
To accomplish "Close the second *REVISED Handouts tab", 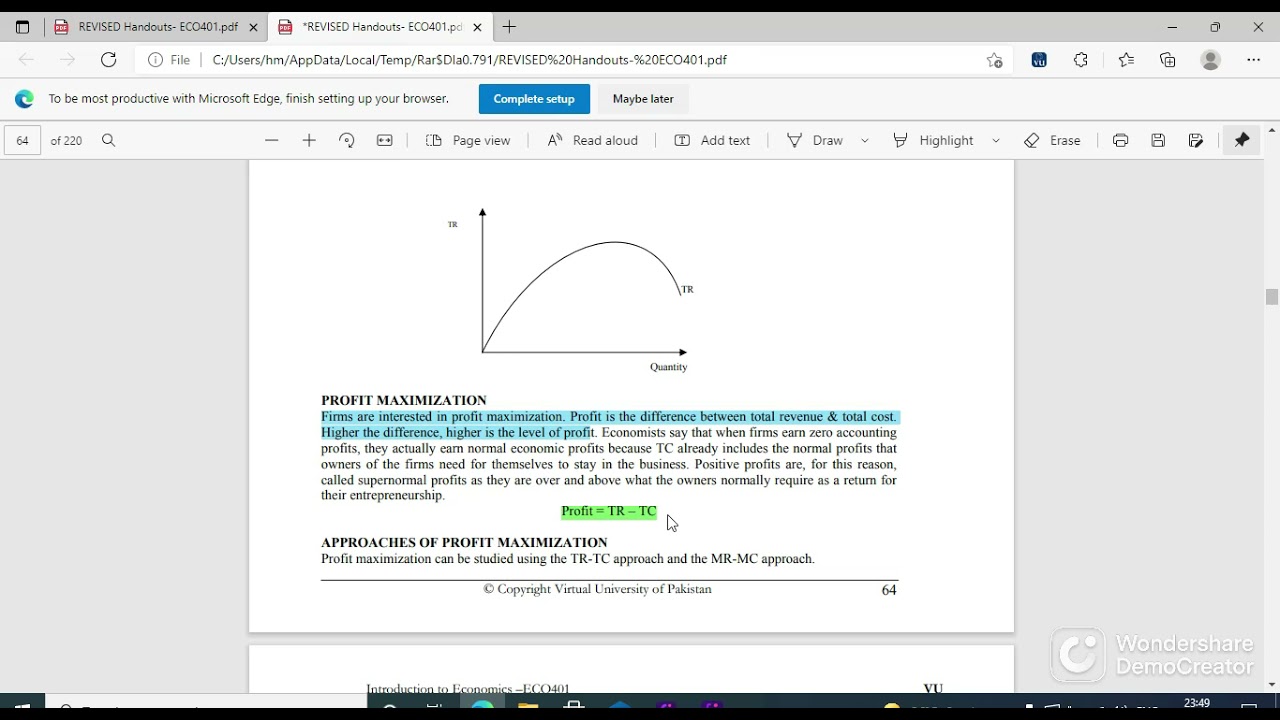I will point(477,27).
